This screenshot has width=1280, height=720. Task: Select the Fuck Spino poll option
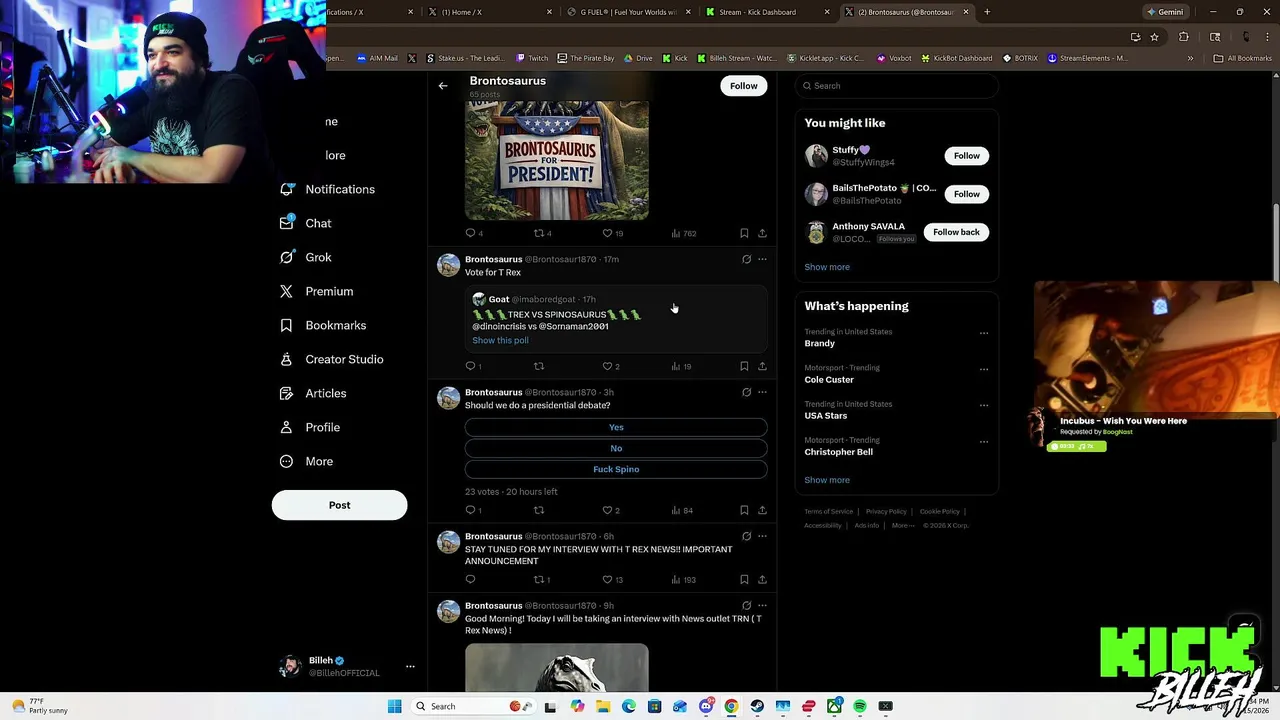(x=616, y=469)
